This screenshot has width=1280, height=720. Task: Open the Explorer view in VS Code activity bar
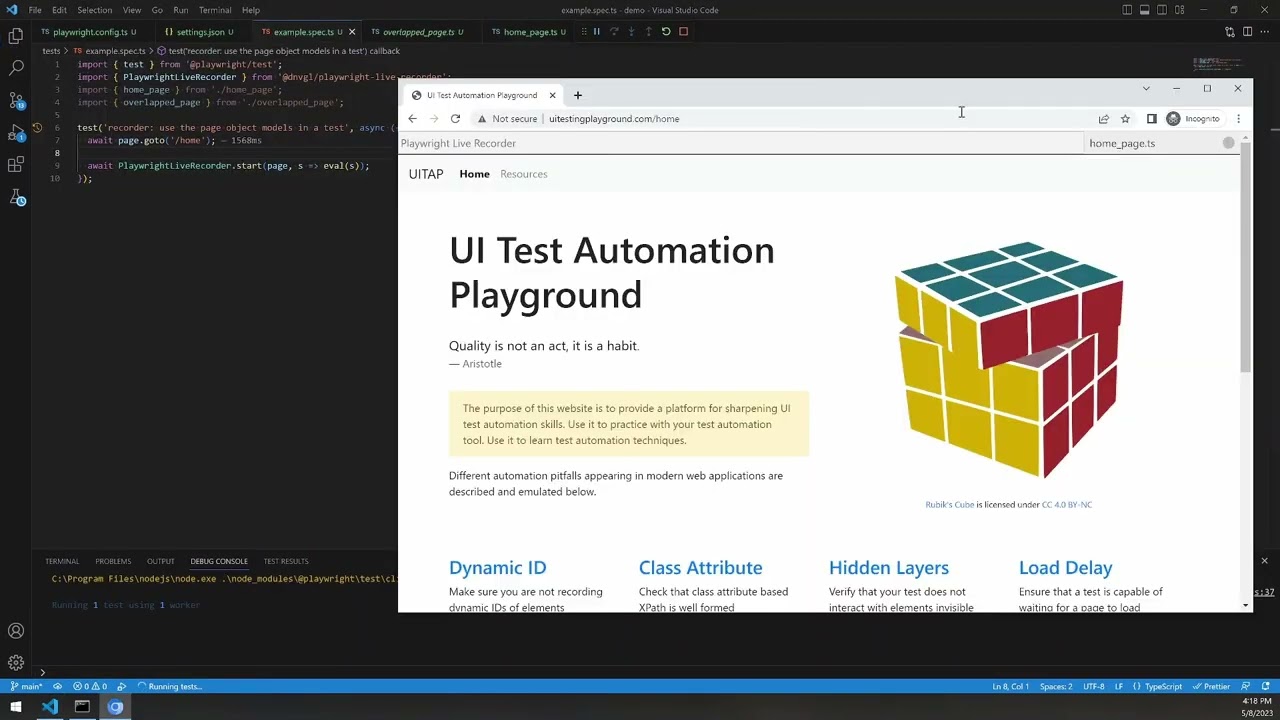click(x=16, y=36)
